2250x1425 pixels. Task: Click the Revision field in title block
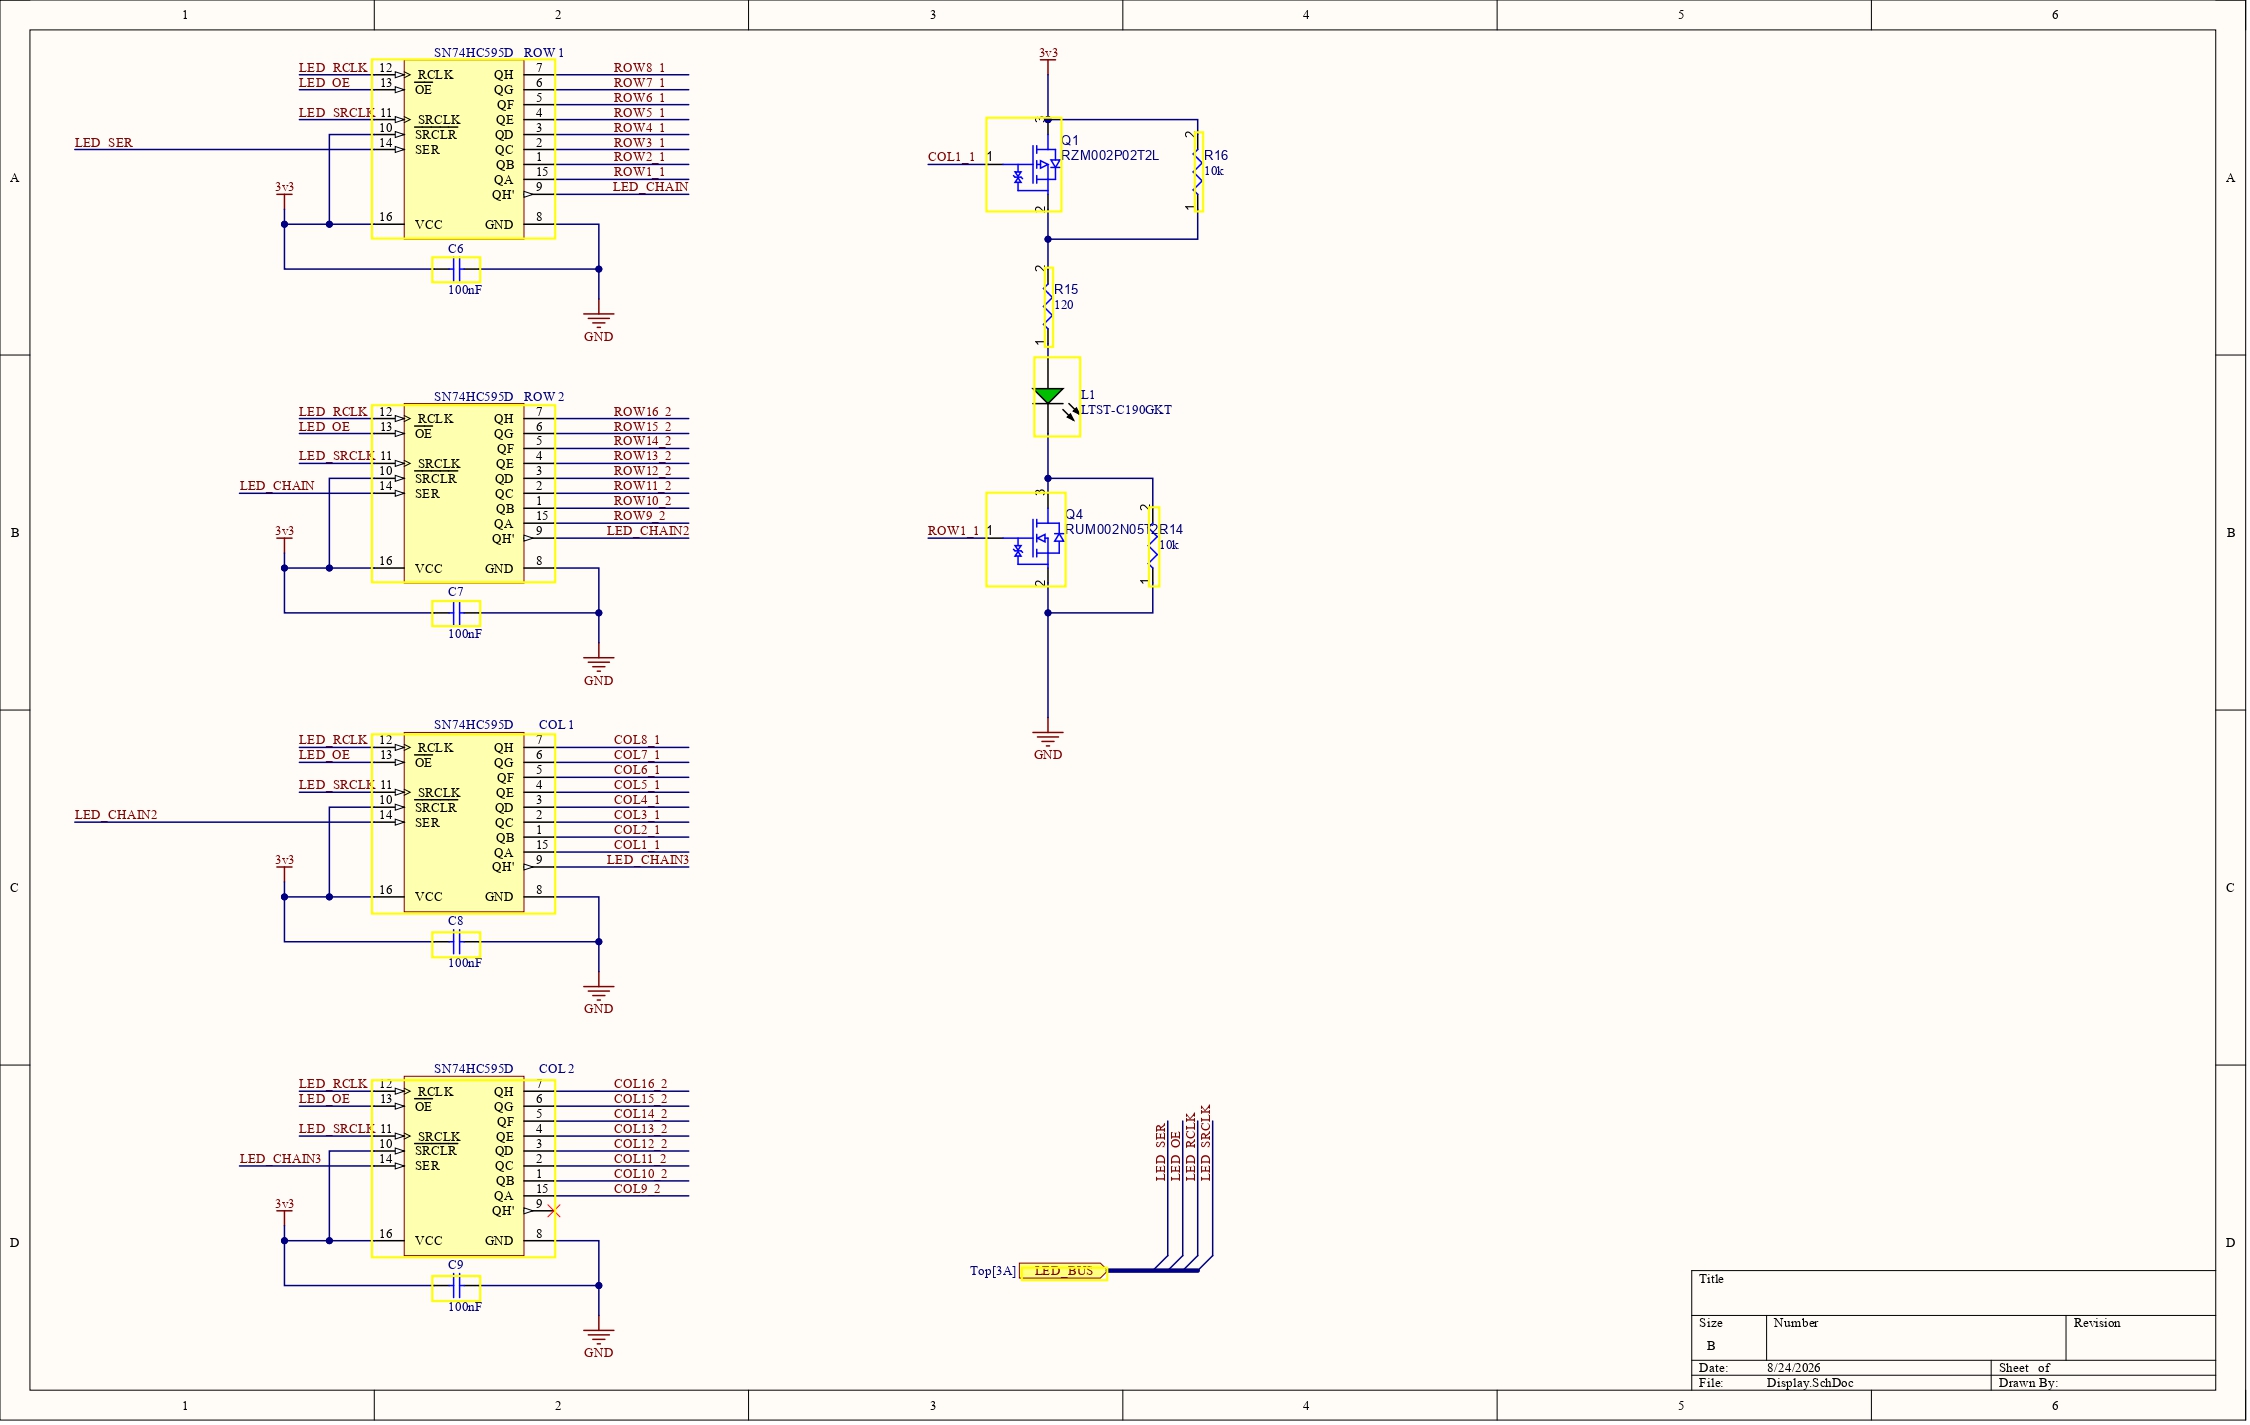pos(2140,1338)
